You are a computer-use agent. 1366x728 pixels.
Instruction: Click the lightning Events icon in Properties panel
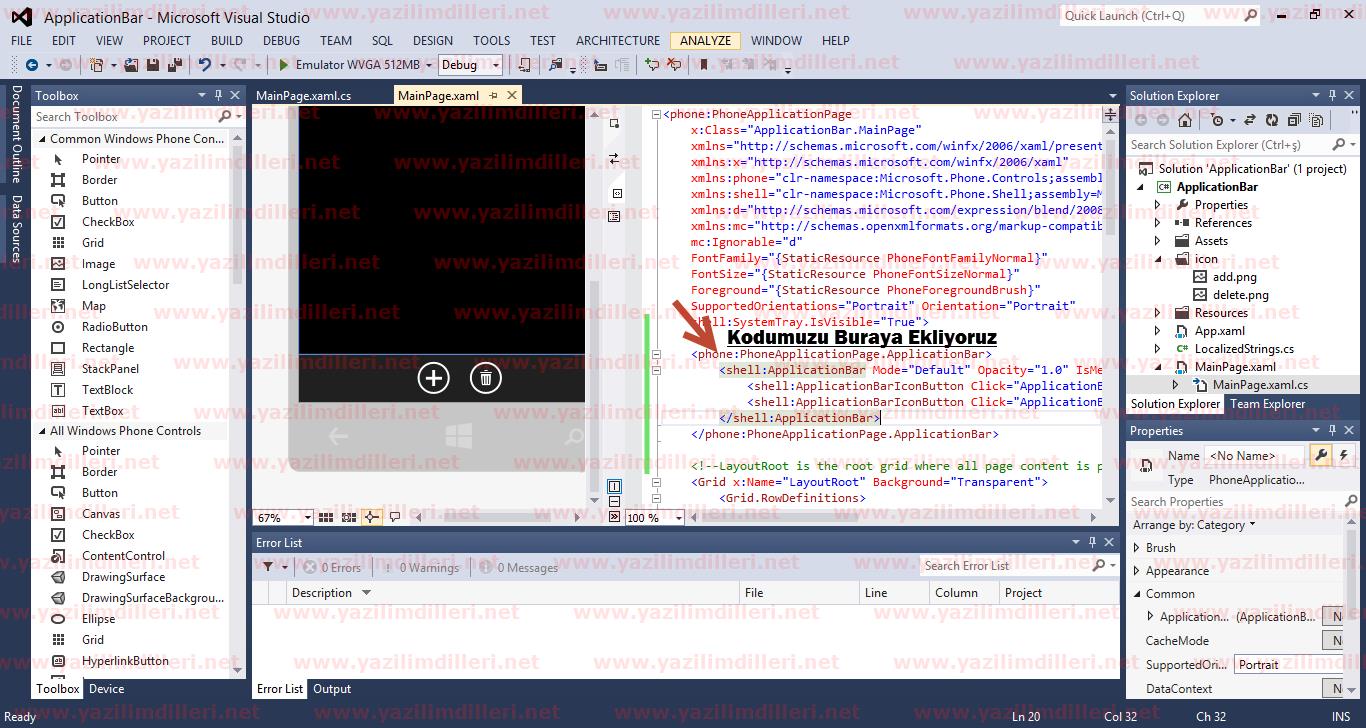coord(1344,455)
